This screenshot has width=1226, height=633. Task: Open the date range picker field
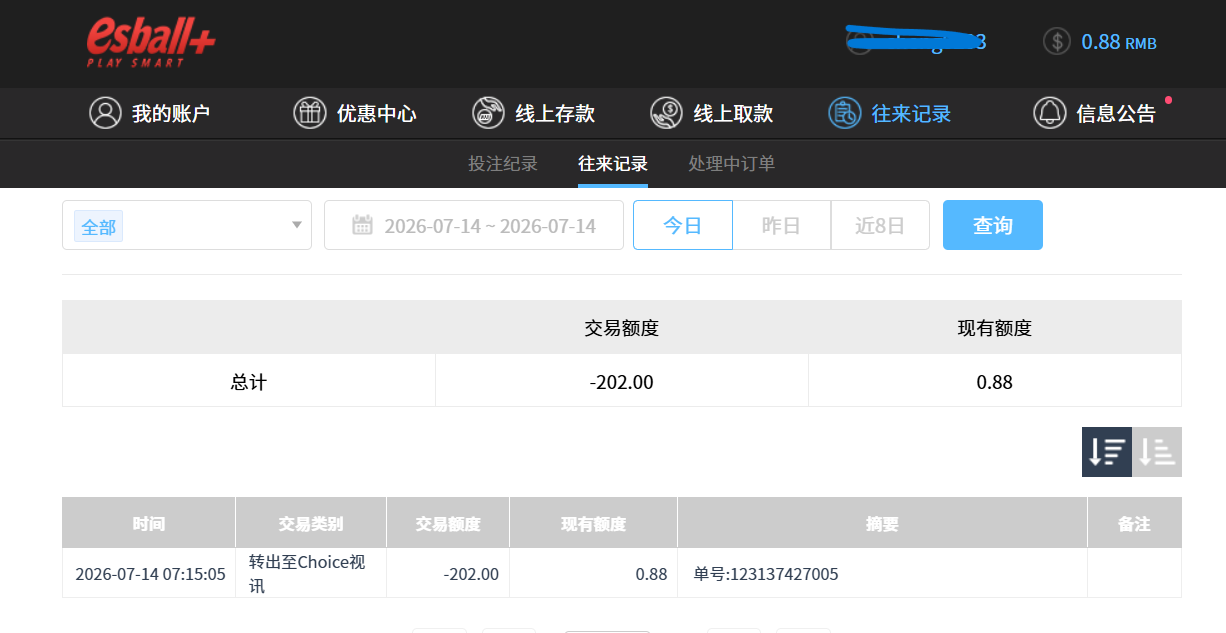coord(474,225)
